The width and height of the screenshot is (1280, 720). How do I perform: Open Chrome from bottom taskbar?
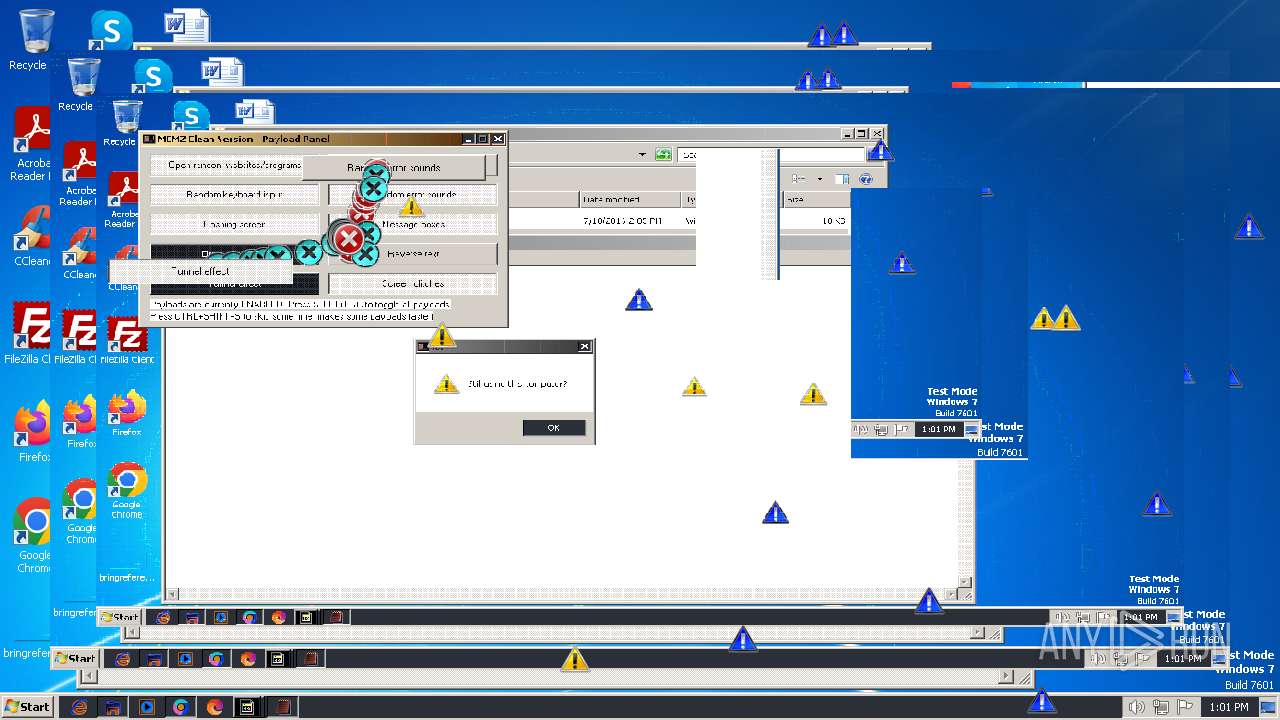(x=180, y=707)
